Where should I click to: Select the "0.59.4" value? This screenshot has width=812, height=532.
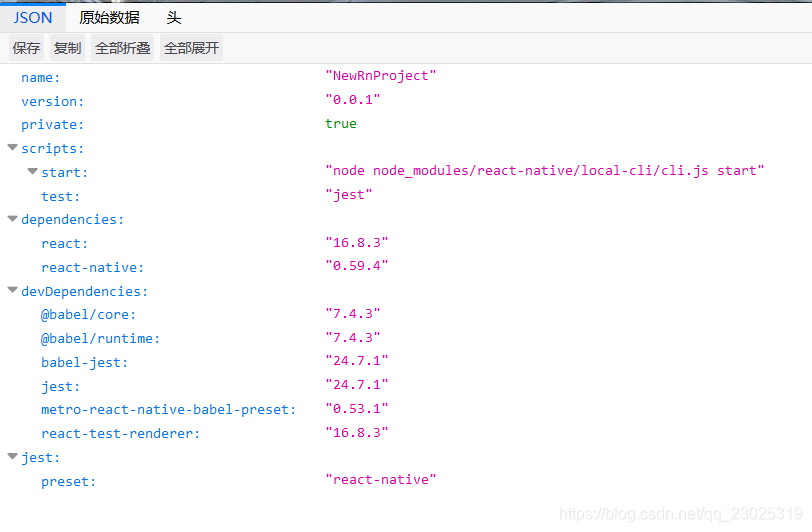357,265
